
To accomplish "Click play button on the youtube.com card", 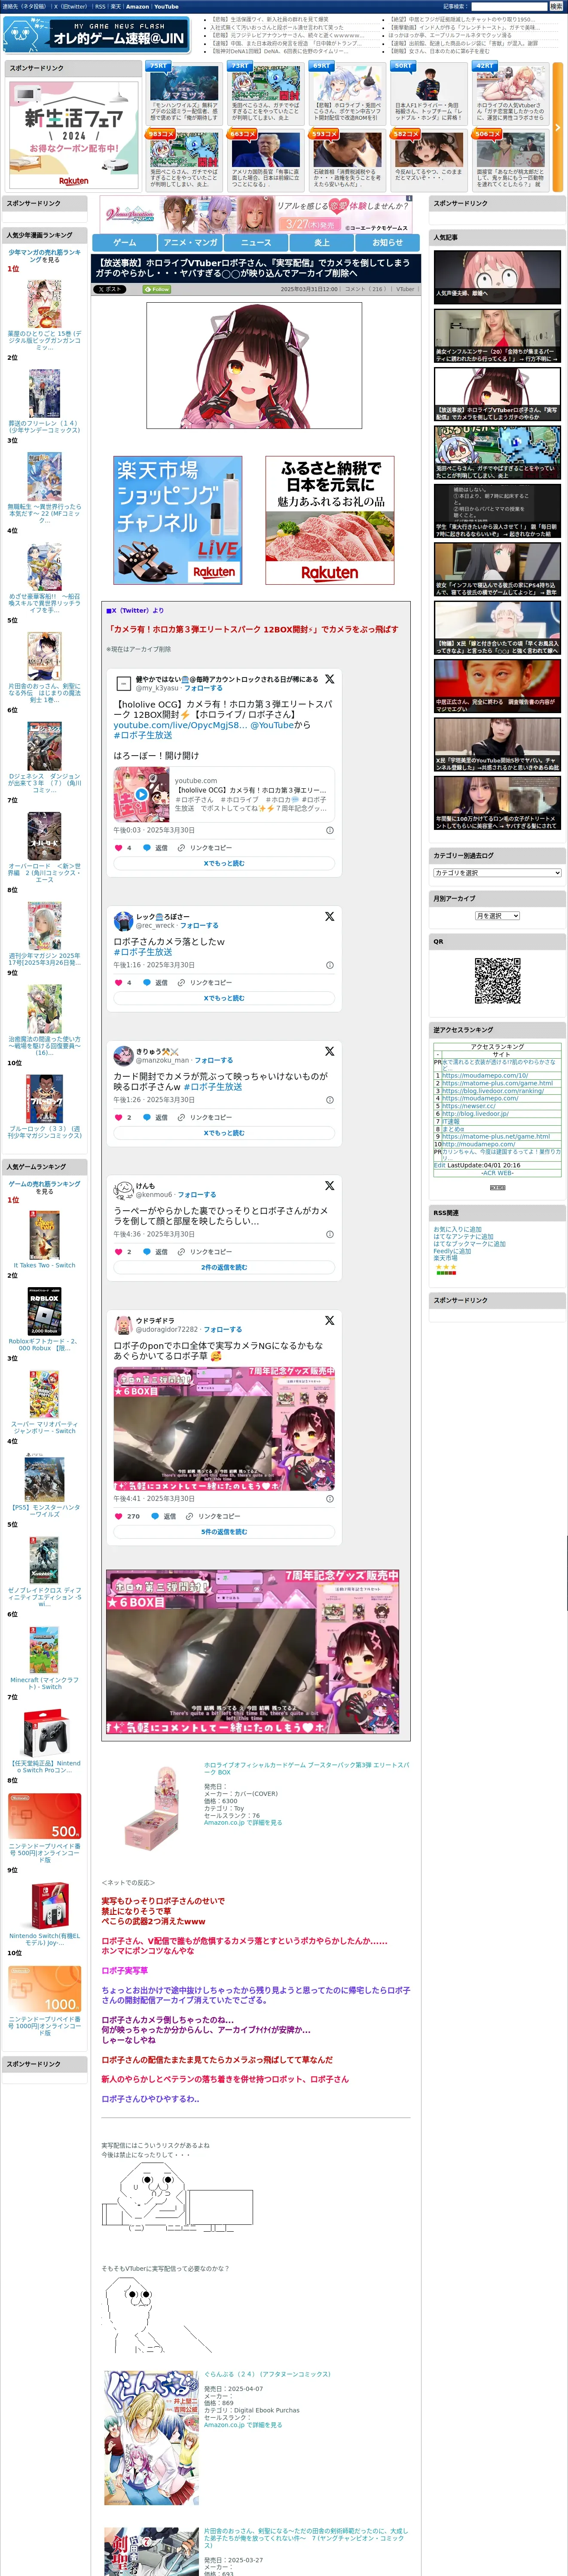I will [141, 795].
